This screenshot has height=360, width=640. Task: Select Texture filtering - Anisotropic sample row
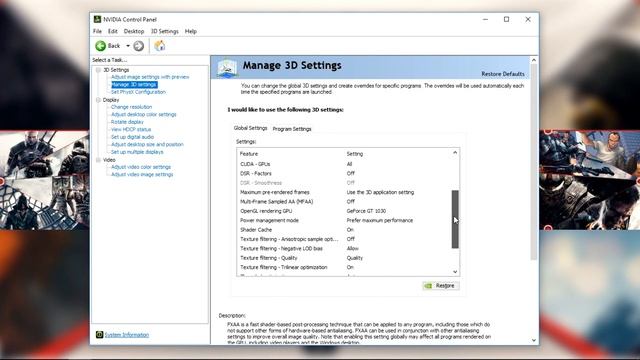click(x=344, y=239)
